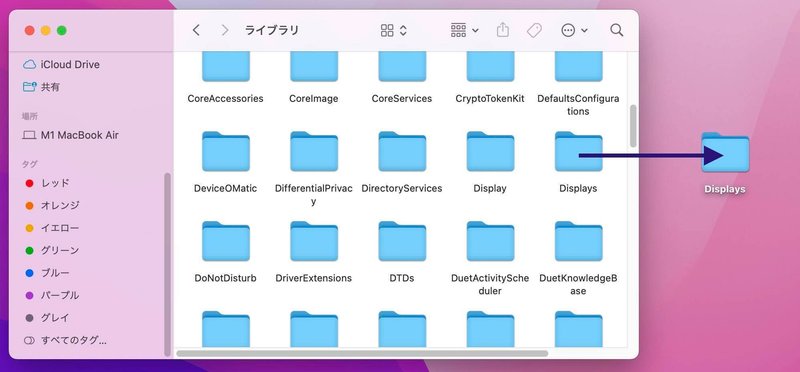Select the DeviceOMatic folder icon

[226, 152]
